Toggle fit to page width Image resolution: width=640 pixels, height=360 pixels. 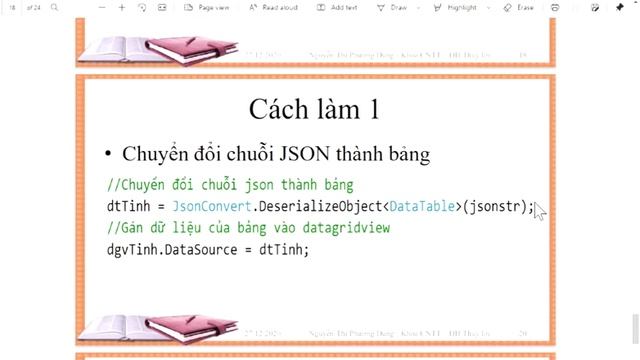[162, 7]
